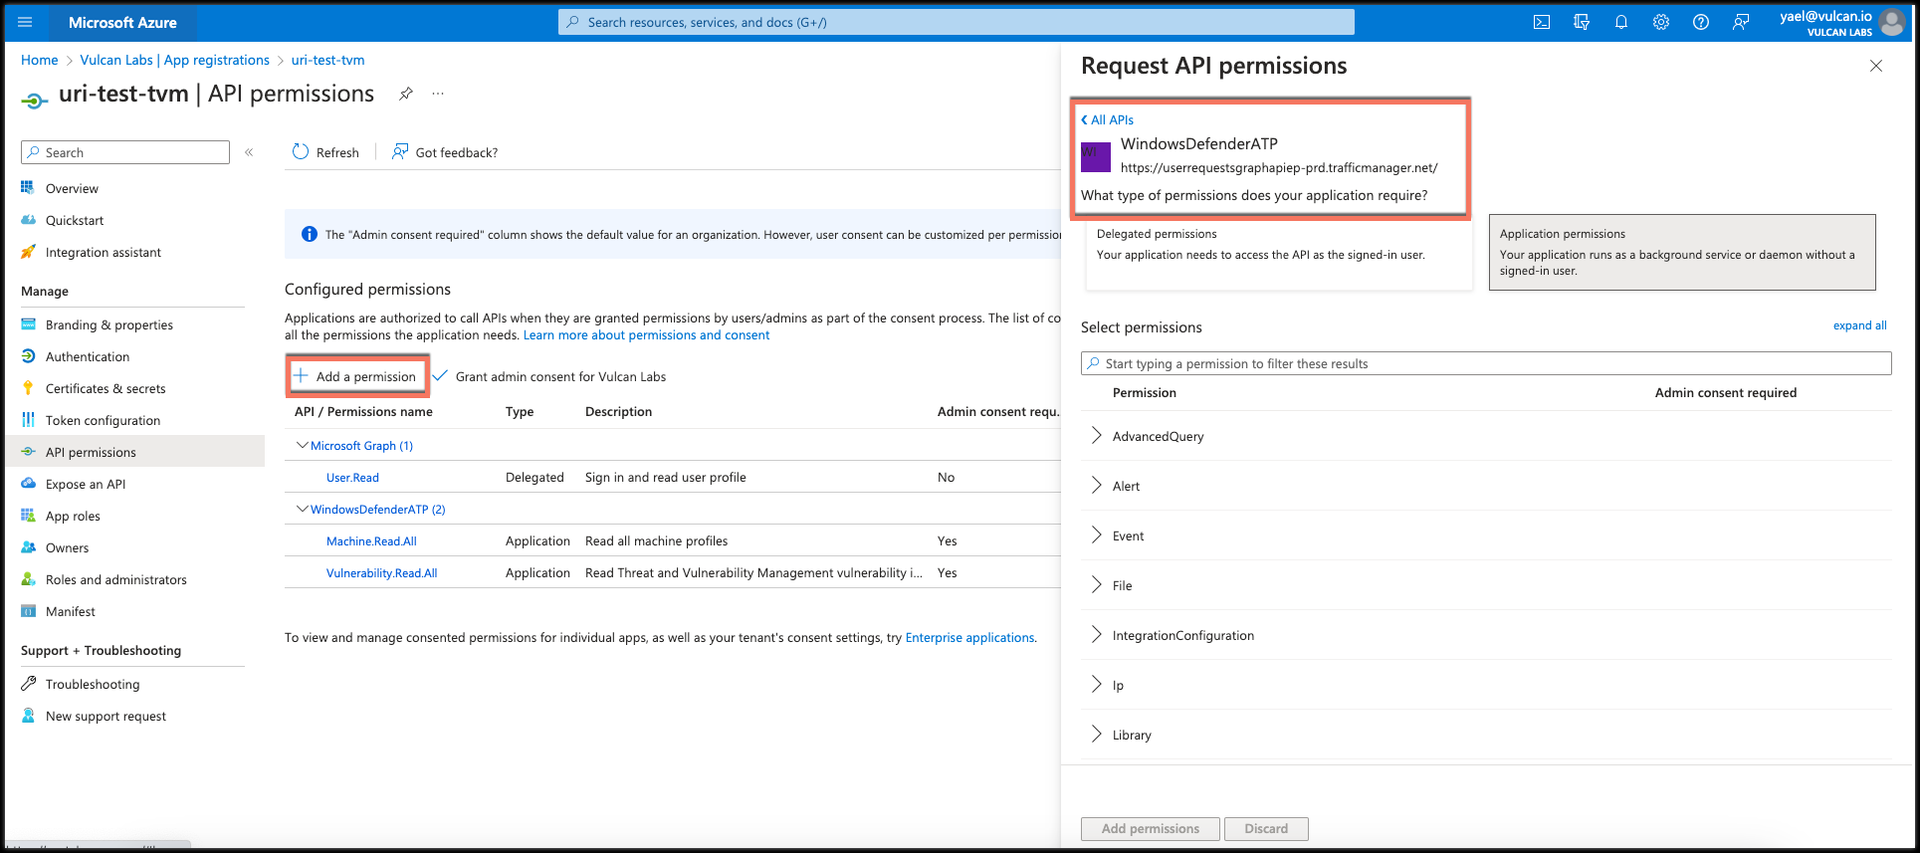The height and width of the screenshot is (853, 1920).
Task: Click the Add a permission button
Action: pos(357,376)
